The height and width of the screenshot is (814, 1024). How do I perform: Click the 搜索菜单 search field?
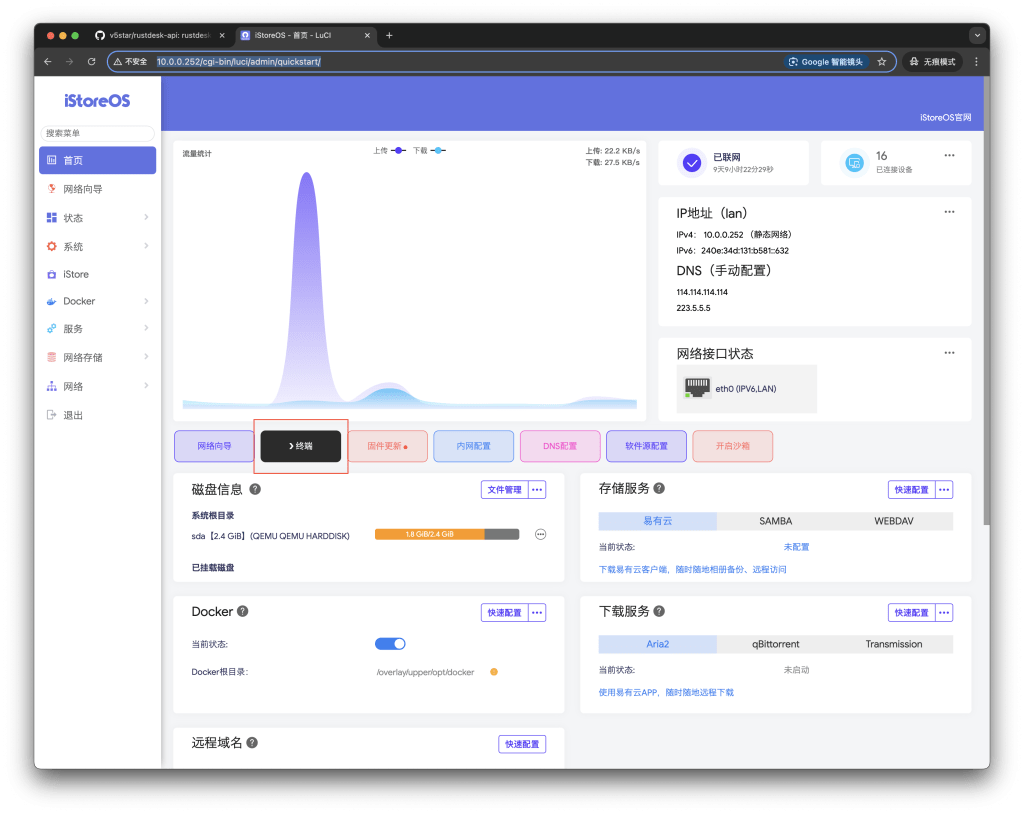click(x=96, y=133)
